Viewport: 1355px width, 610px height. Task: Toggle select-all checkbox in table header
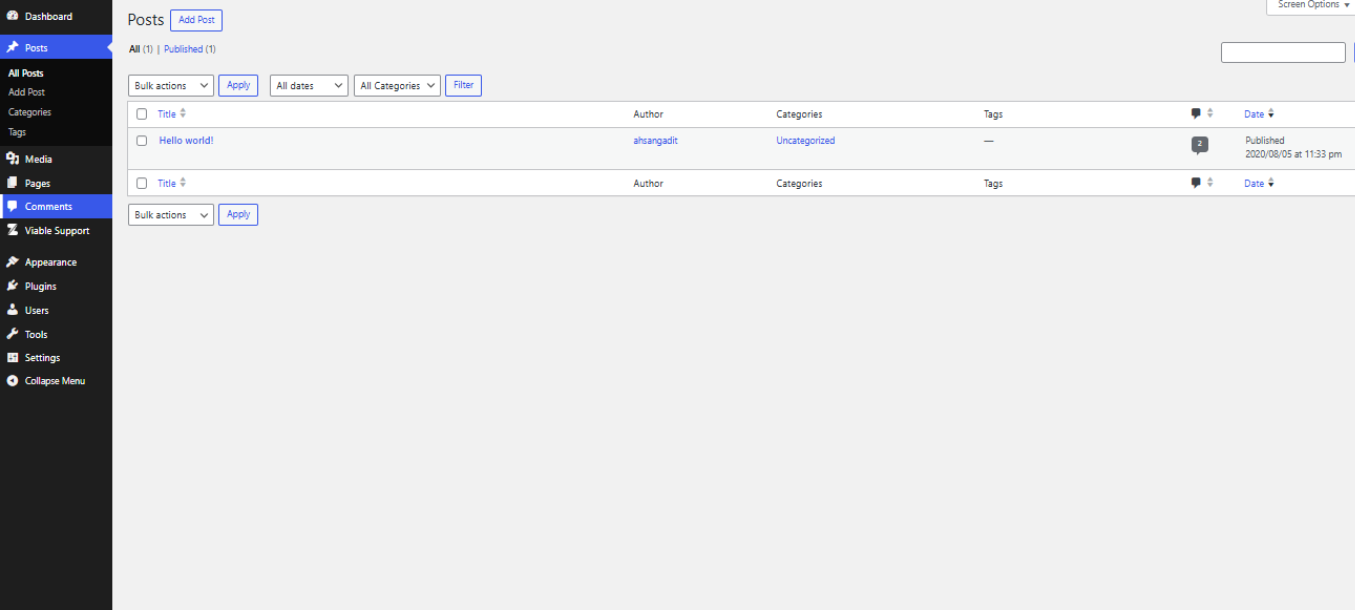tap(142, 114)
